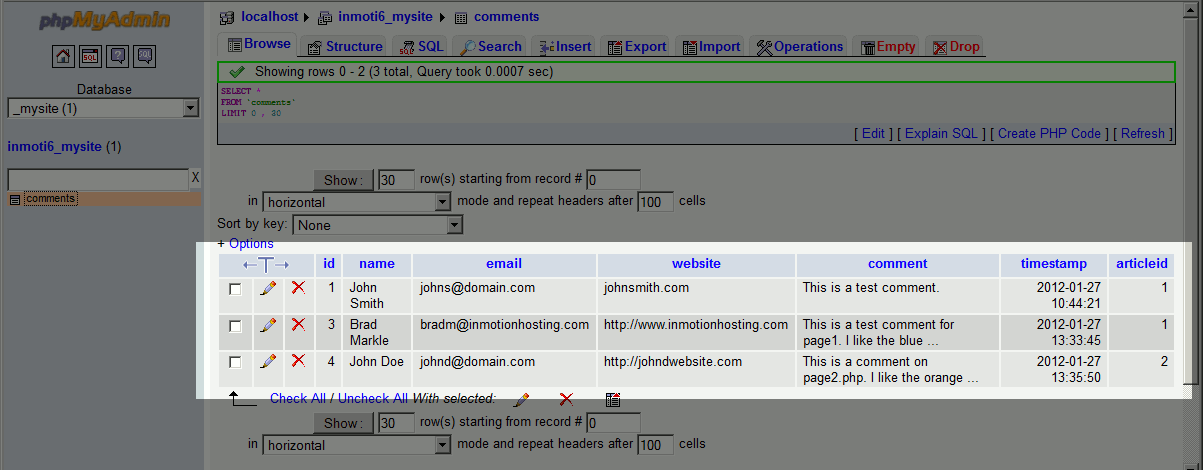Open the Export tab

pos(636,46)
